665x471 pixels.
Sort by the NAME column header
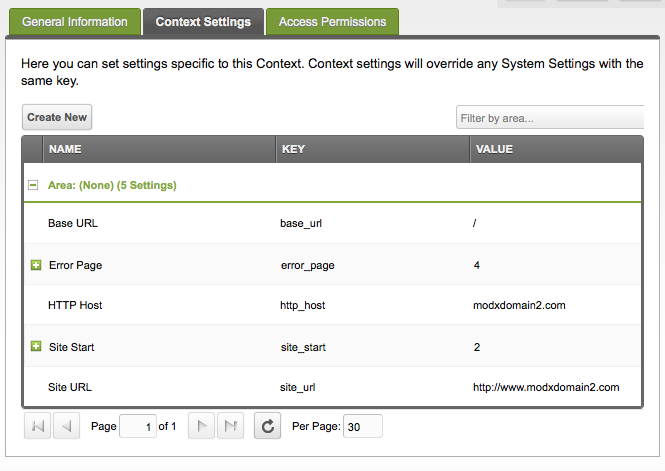click(x=159, y=149)
